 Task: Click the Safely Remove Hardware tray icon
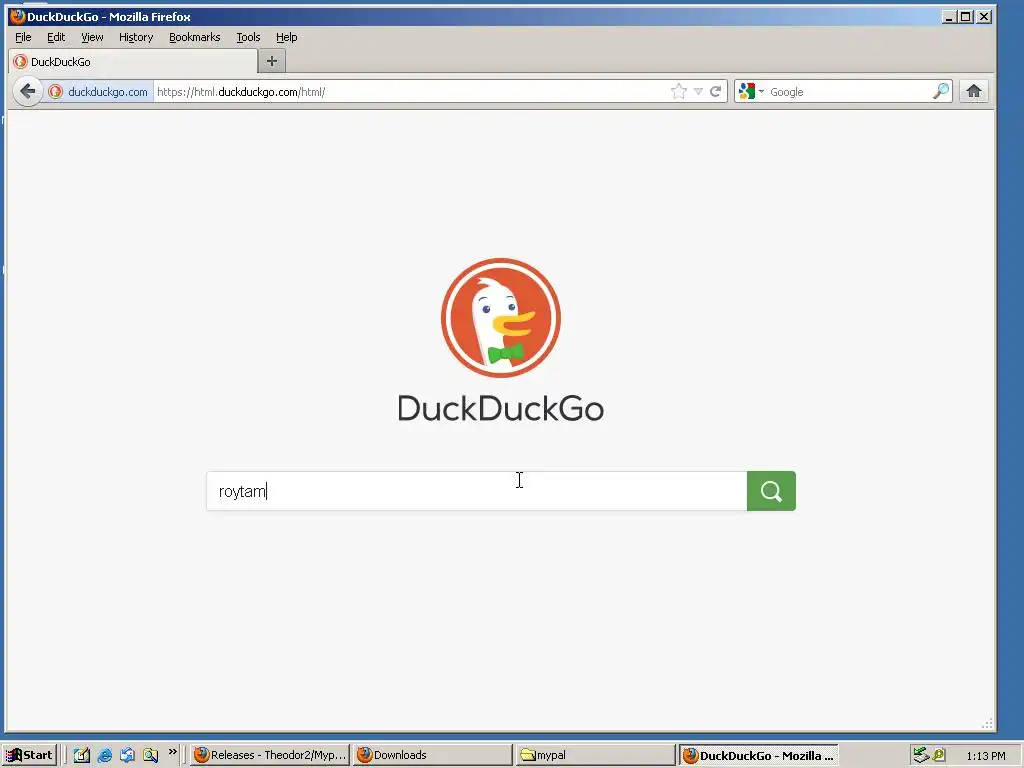tap(921, 755)
